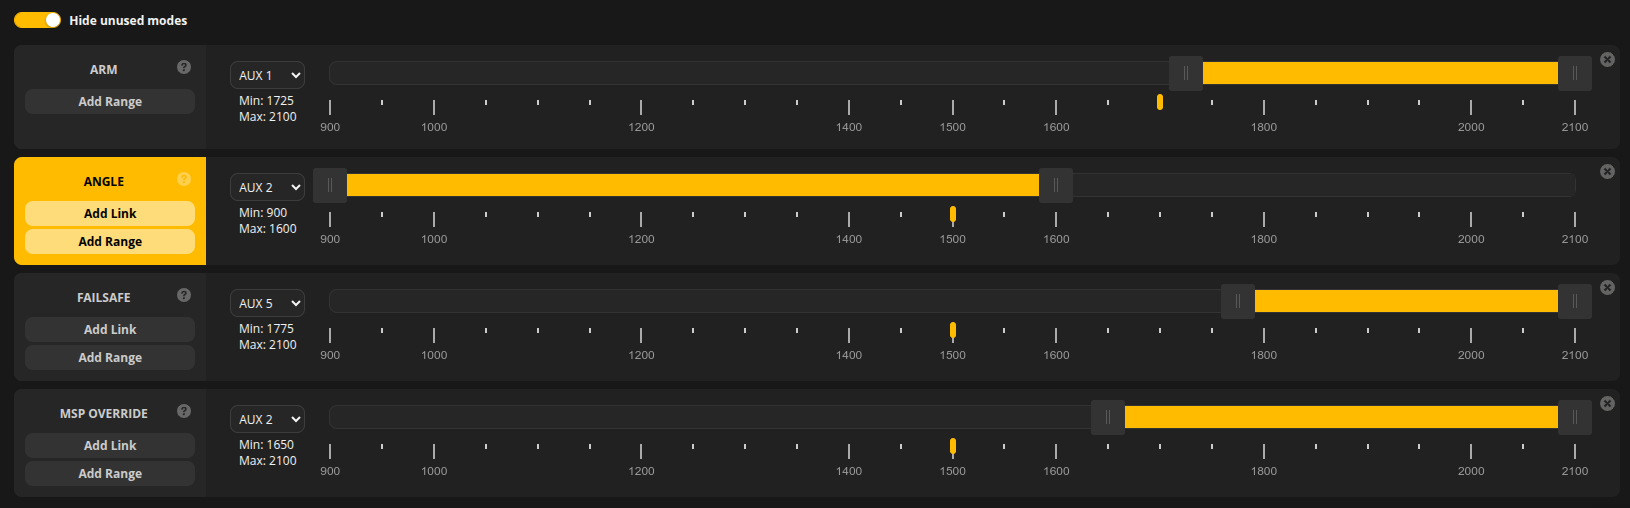Open the ARM mode help icon
The width and height of the screenshot is (1630, 508).
[x=184, y=67]
